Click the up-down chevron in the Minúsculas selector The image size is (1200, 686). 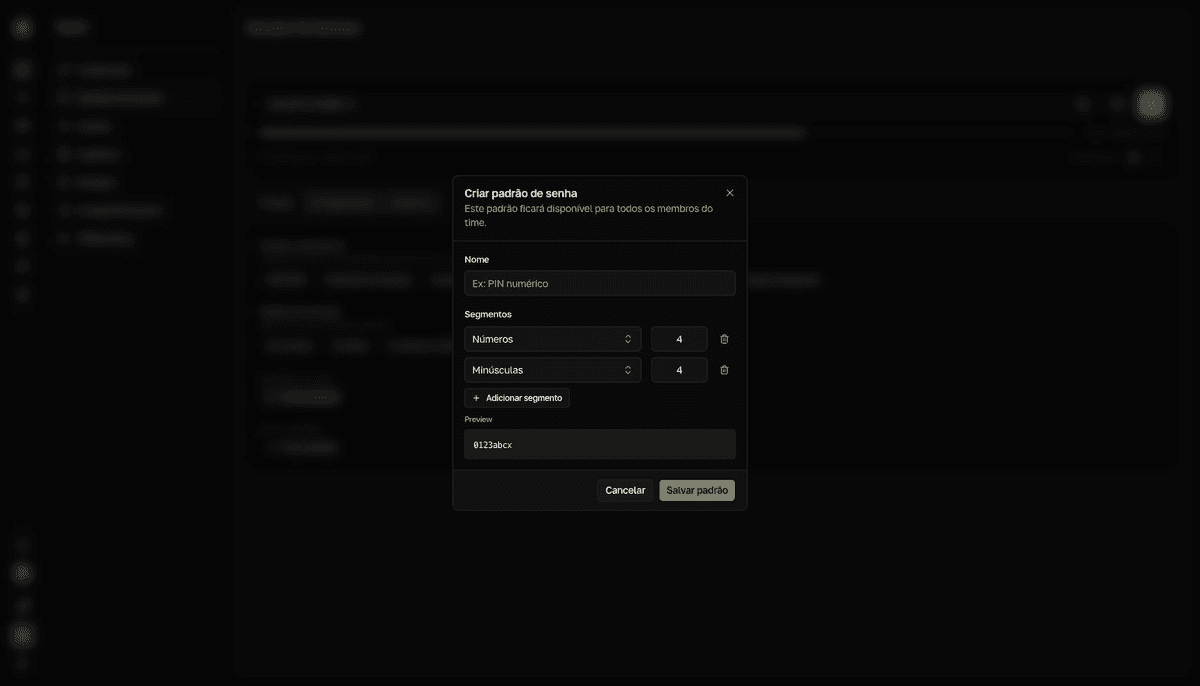pos(628,370)
